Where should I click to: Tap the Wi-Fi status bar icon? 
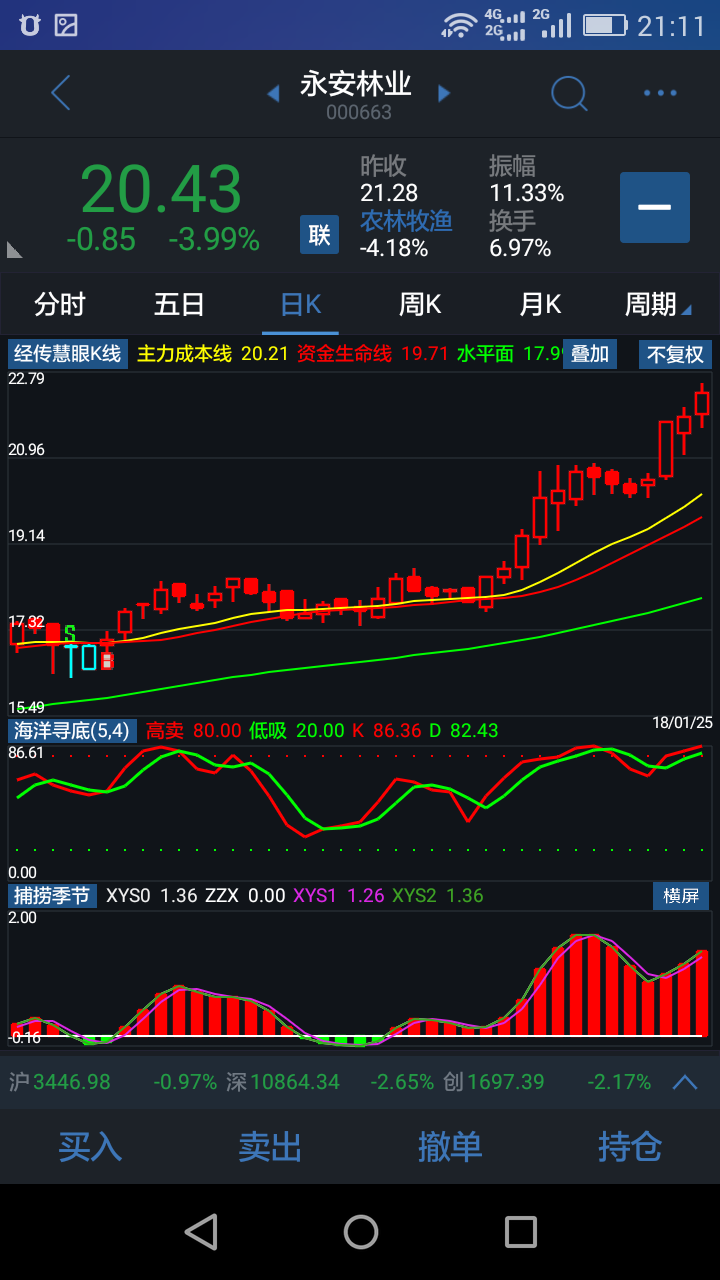tap(459, 25)
